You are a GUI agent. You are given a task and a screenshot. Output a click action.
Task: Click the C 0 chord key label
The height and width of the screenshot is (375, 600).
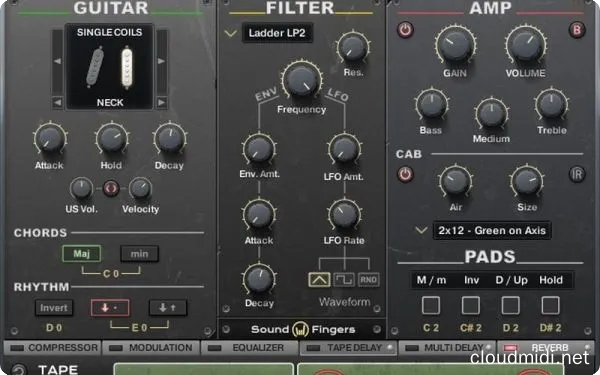tap(111, 274)
